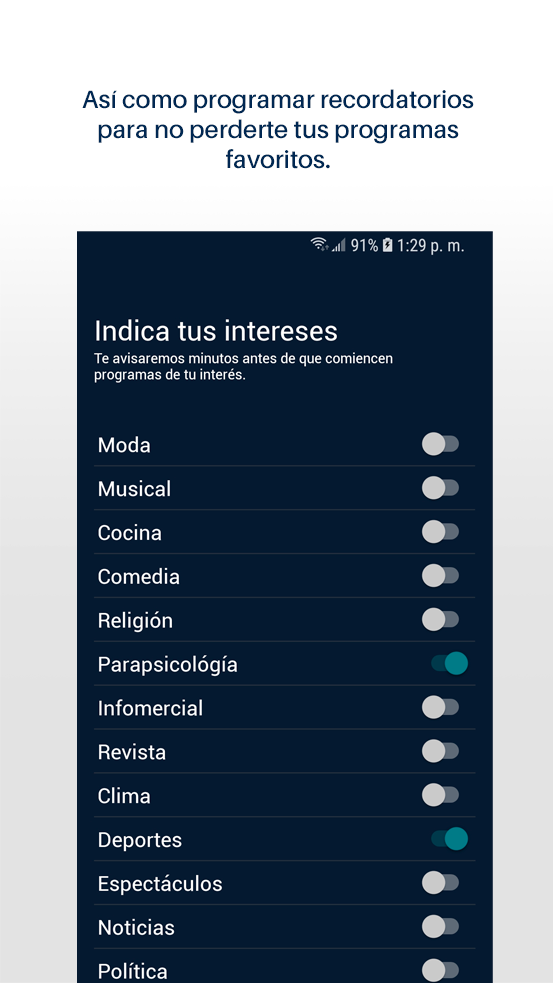The width and height of the screenshot is (553, 983).
Task: Enable the Moda interest toggle
Action: [440, 444]
